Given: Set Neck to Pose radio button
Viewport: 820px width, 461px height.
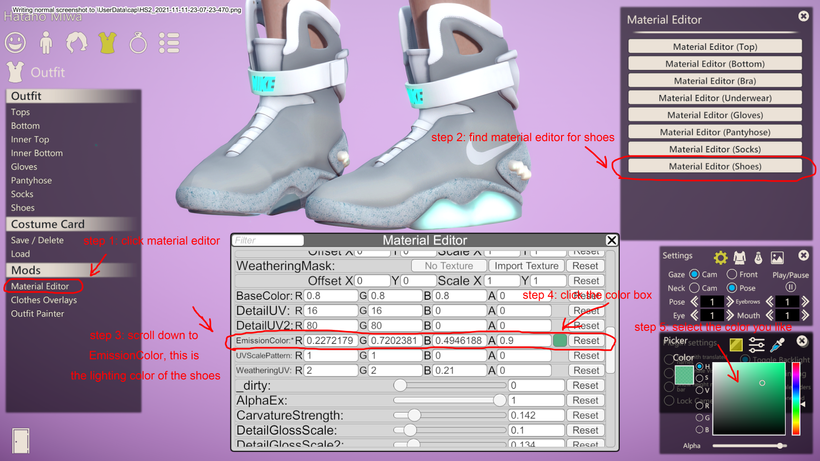Looking at the screenshot, I should (732, 287).
